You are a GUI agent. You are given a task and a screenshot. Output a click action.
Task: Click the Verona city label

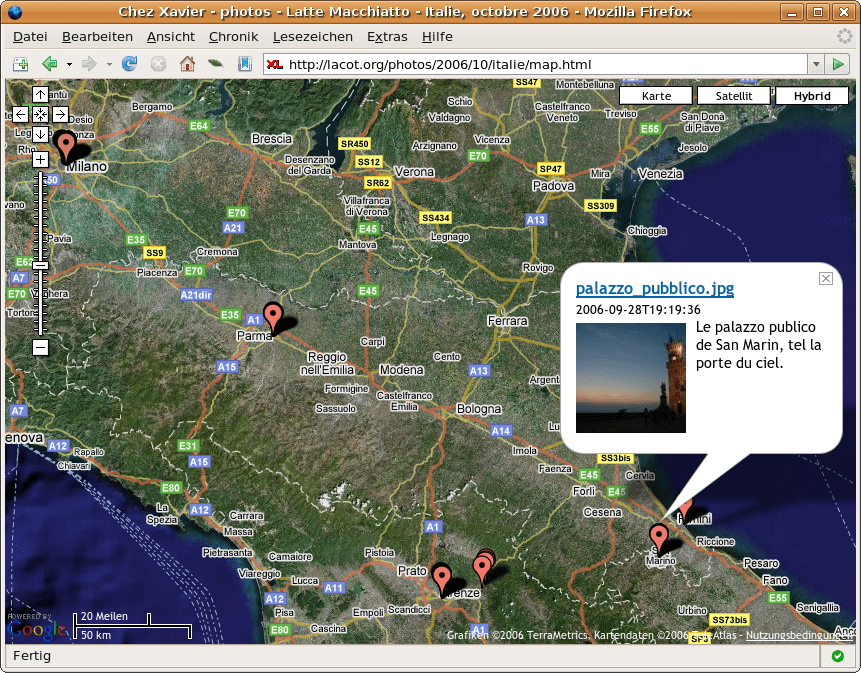(414, 172)
